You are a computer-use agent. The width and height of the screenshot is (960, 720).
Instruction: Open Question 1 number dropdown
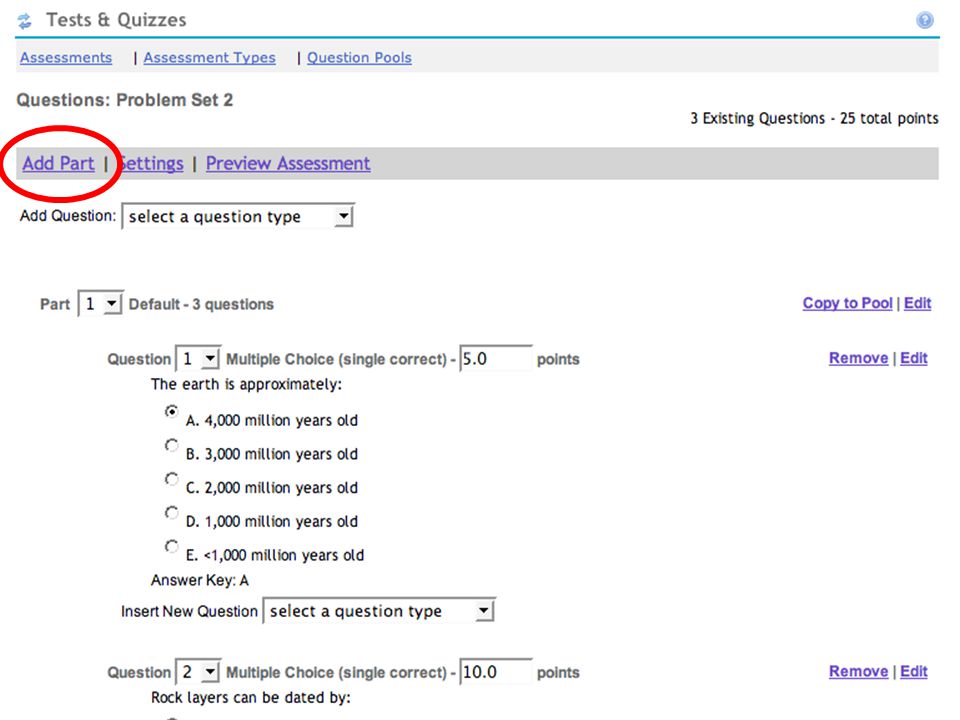click(x=198, y=359)
